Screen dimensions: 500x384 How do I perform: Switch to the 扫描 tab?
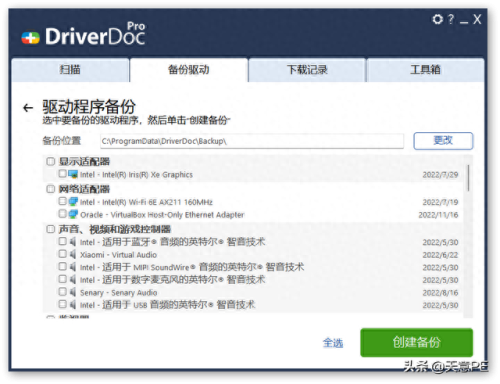(70, 70)
